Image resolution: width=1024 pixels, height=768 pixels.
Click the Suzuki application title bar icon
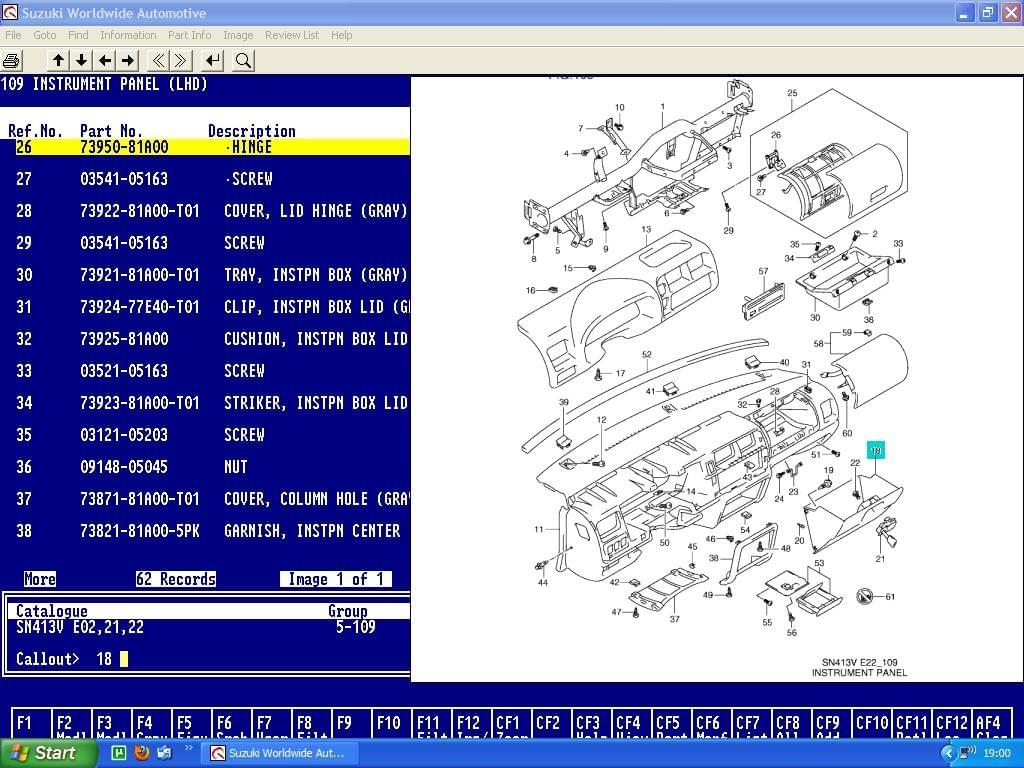point(10,12)
